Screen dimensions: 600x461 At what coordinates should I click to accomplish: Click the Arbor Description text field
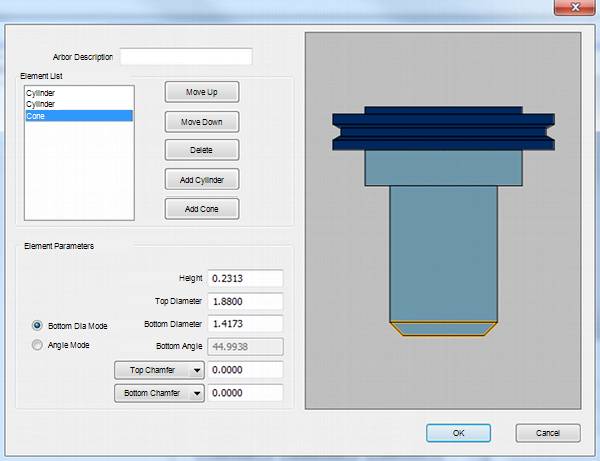(186, 57)
